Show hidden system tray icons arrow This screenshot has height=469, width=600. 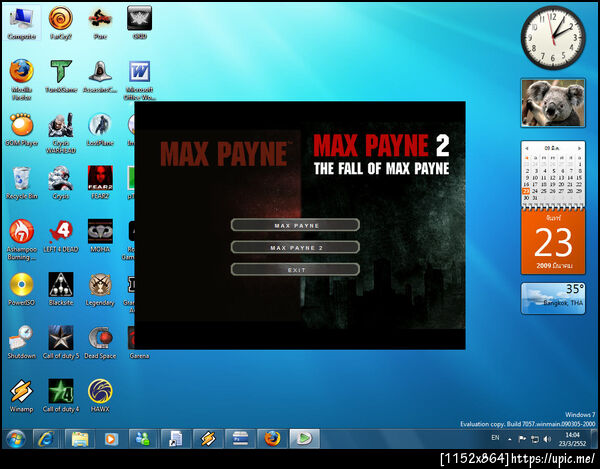pos(510,439)
